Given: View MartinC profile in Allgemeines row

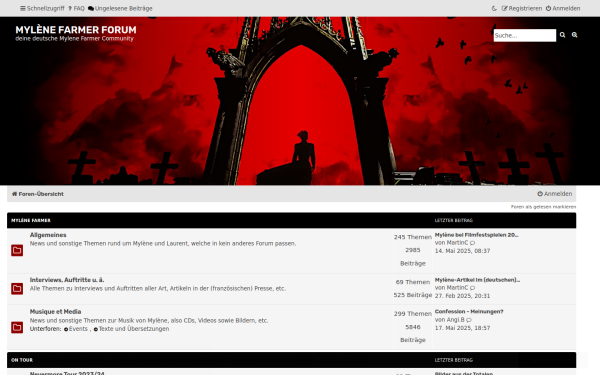Looking at the screenshot, I should (457, 243).
